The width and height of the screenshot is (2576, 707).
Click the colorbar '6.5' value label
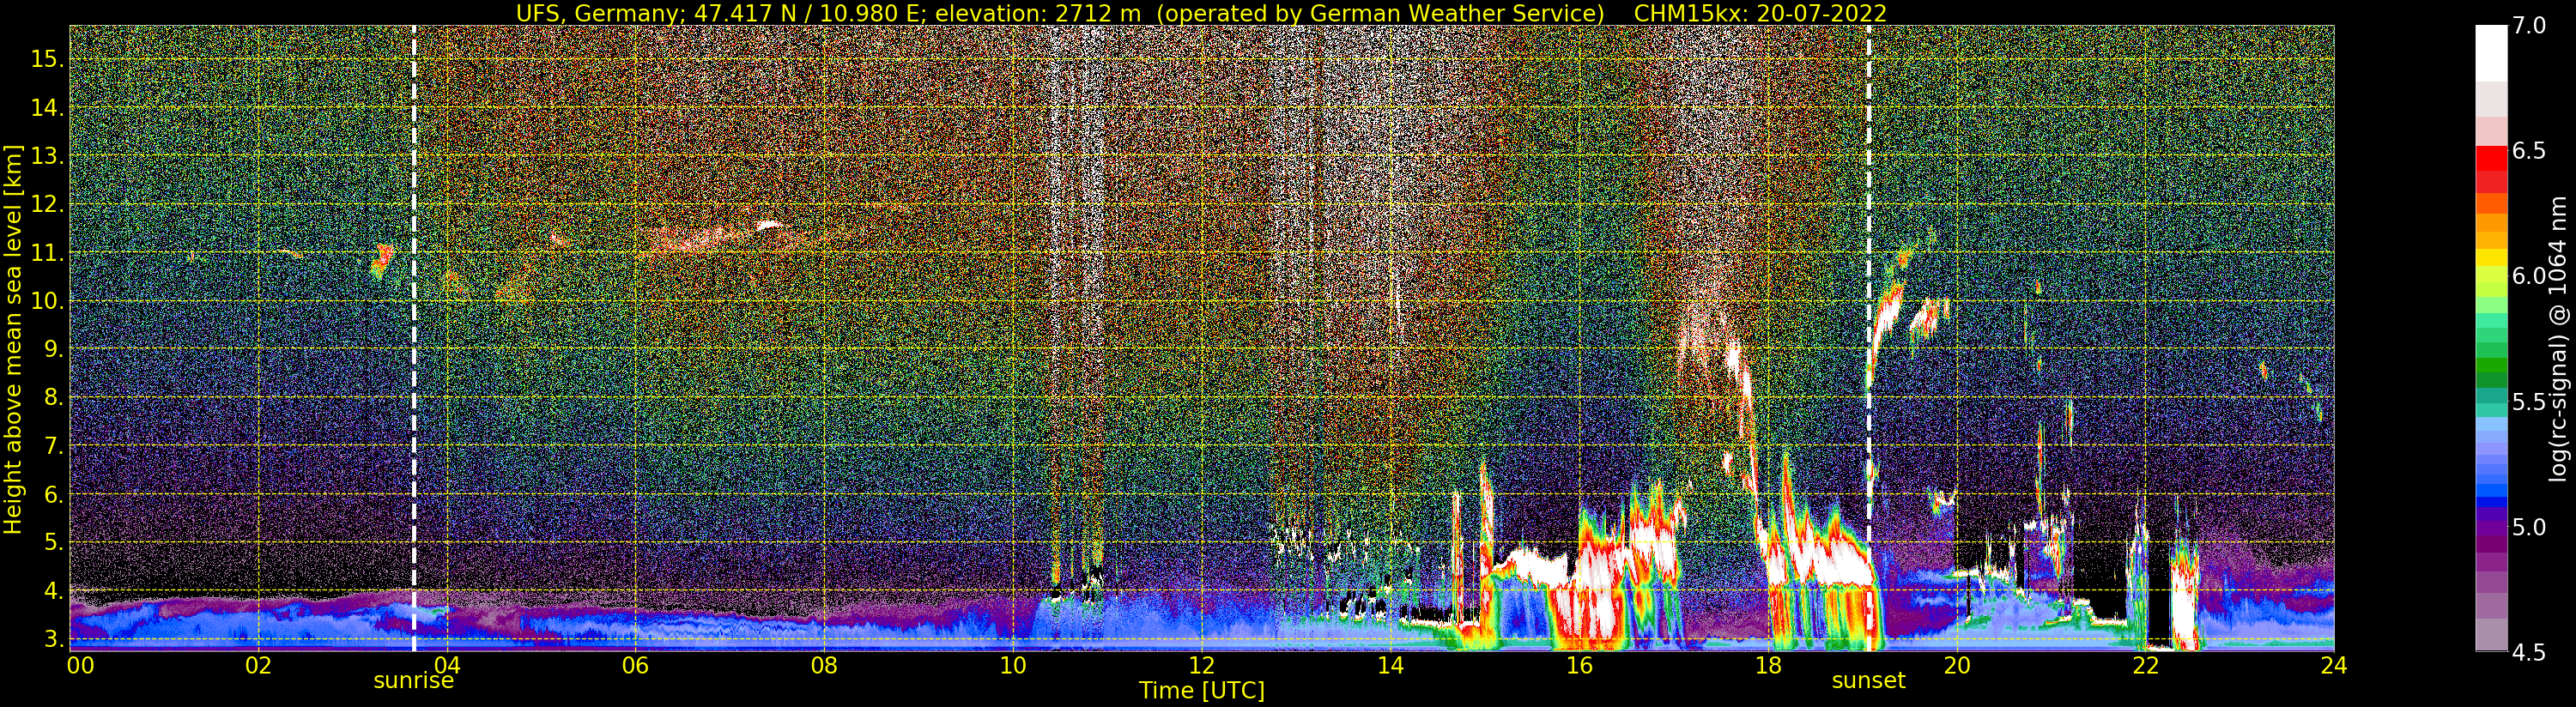pos(2530,151)
